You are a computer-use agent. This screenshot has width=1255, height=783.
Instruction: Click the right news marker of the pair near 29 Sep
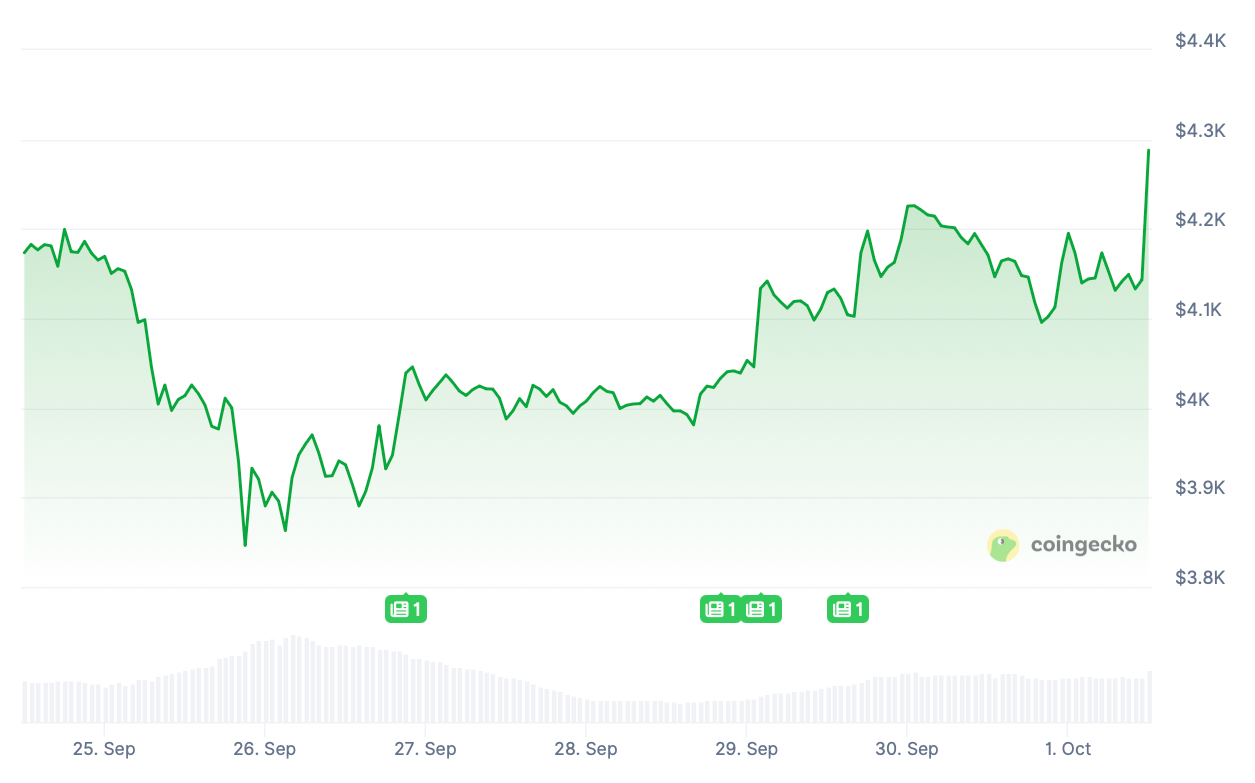point(761,608)
